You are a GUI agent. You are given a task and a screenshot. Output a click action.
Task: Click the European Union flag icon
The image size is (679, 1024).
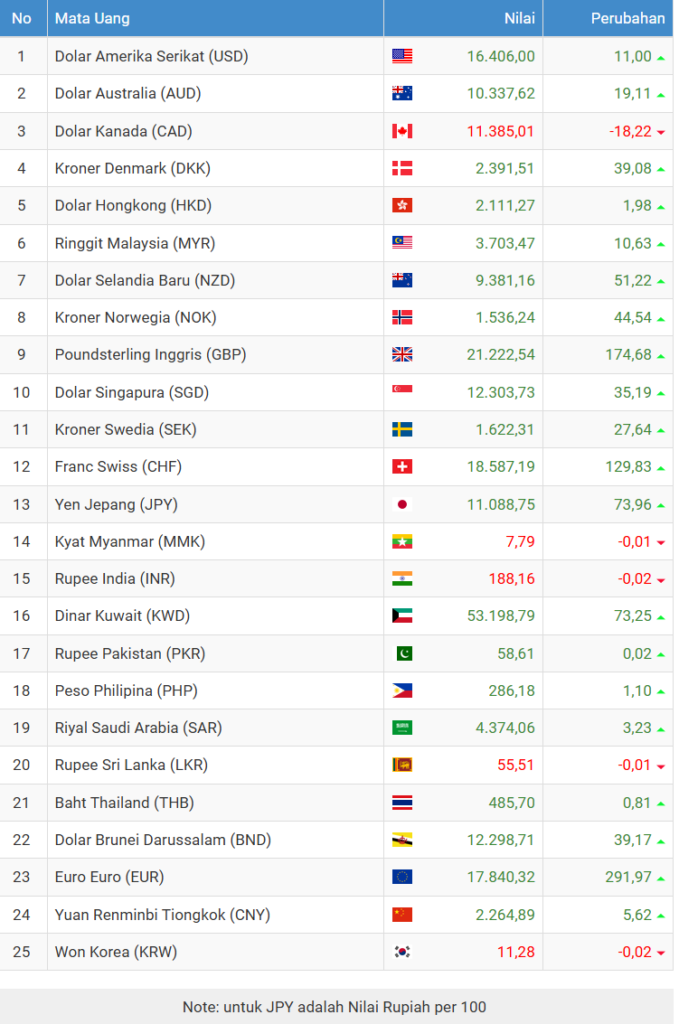(402, 877)
